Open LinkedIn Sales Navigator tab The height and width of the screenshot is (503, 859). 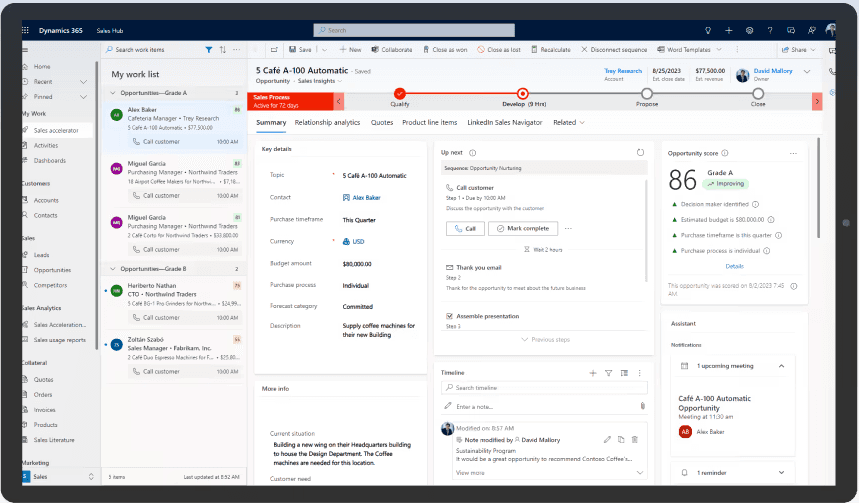(505, 123)
